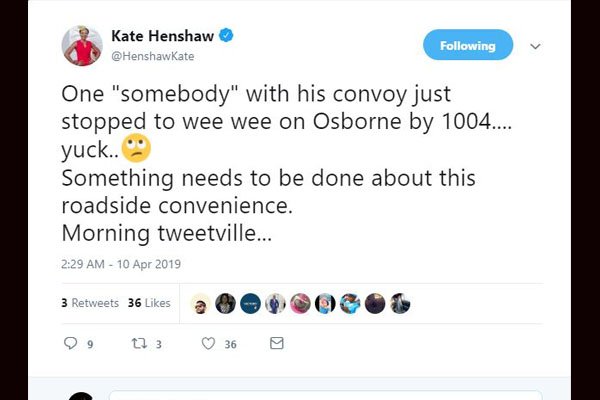Toggle the Following button
Image resolution: width=600 pixels, height=400 pixels.
468,45
